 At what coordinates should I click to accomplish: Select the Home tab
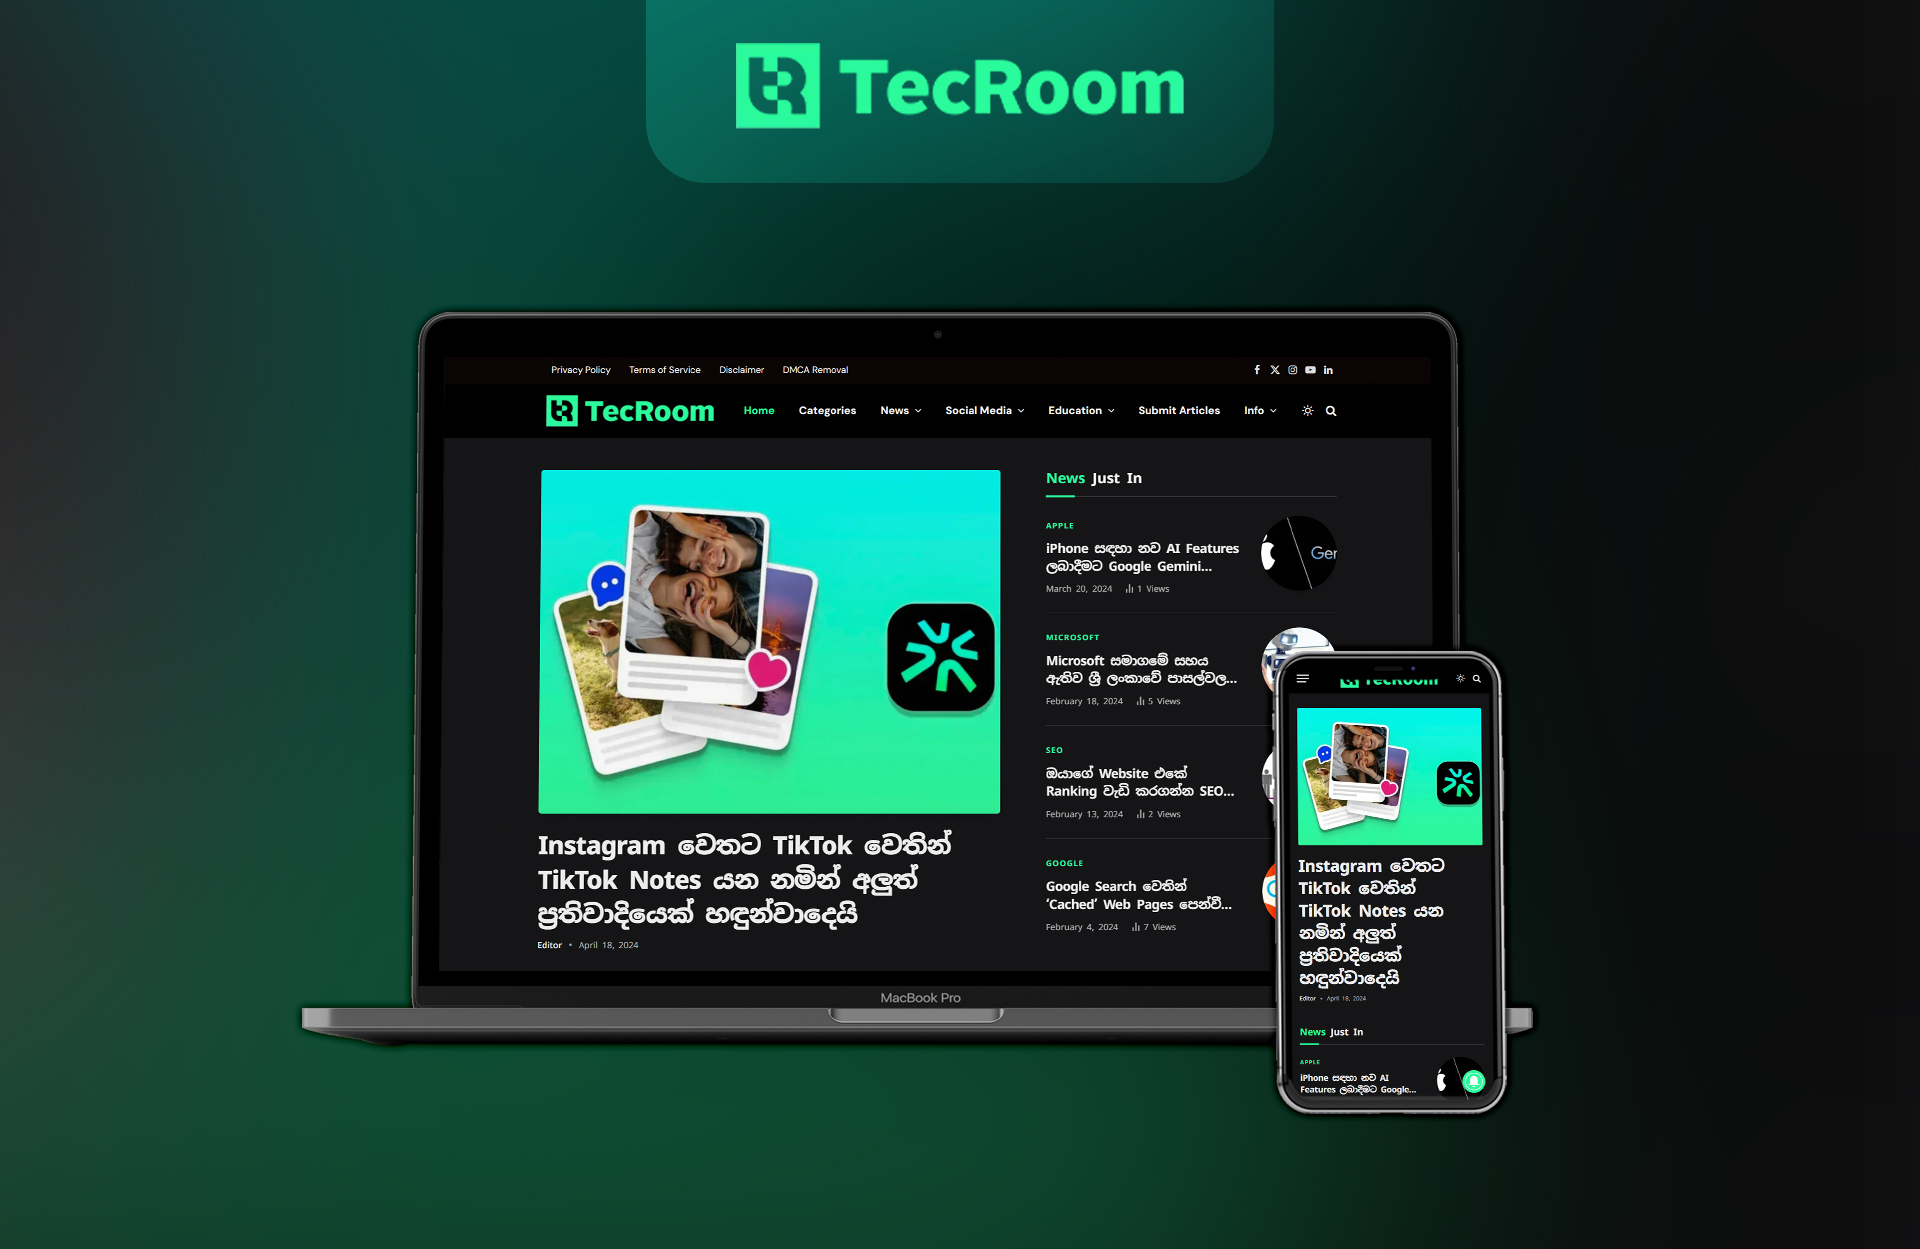click(x=757, y=411)
